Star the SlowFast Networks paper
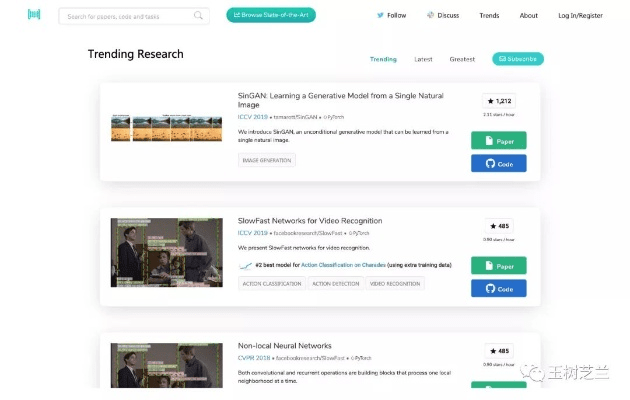Viewport: 630px width, 400px height. 498,226
